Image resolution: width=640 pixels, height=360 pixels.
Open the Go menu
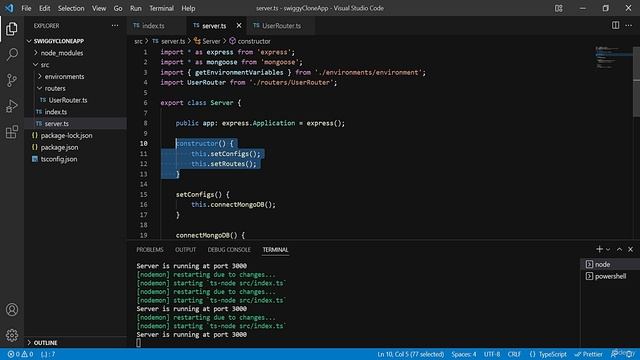118,8
